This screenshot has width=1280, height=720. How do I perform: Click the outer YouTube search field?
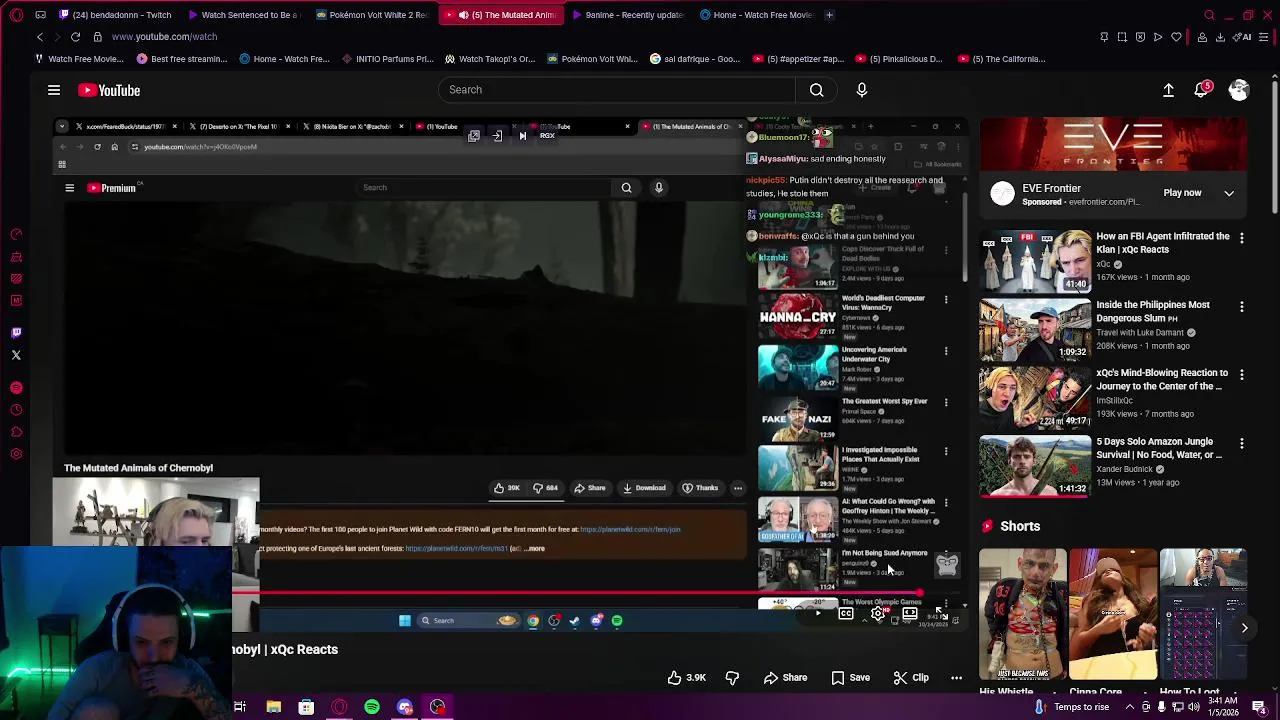(617, 90)
